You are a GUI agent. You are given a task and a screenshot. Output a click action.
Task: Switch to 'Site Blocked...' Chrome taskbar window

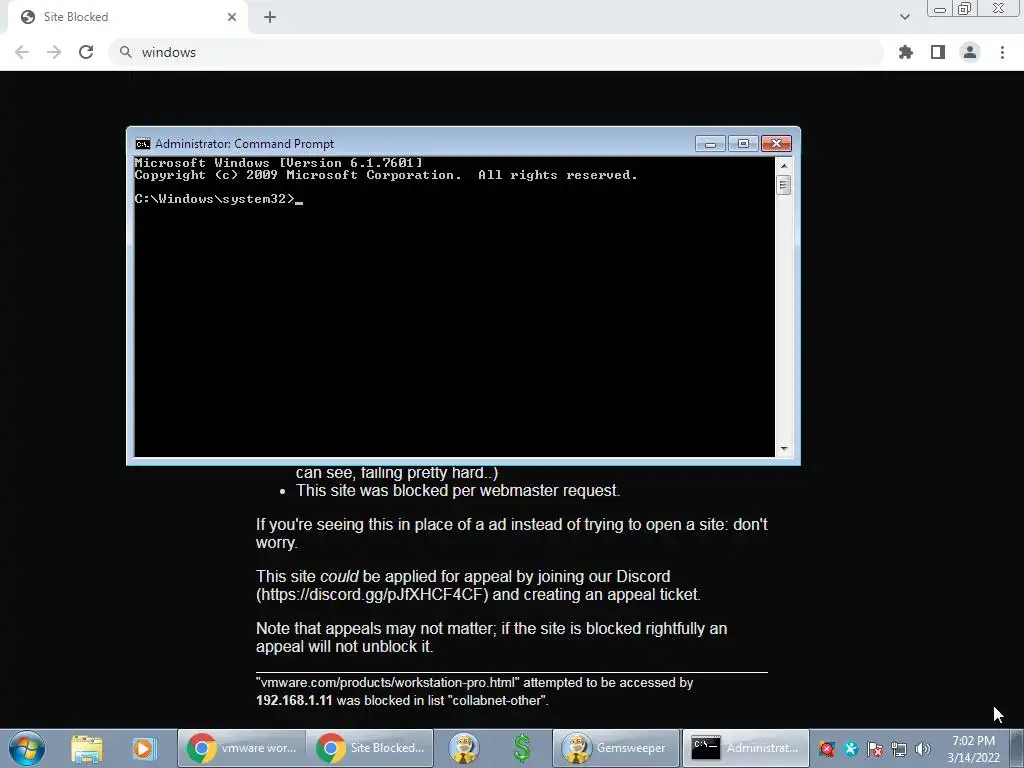tap(370, 748)
